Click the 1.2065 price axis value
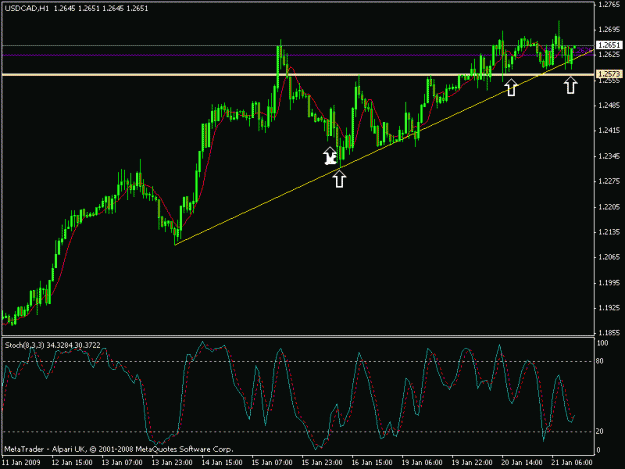 [609, 257]
